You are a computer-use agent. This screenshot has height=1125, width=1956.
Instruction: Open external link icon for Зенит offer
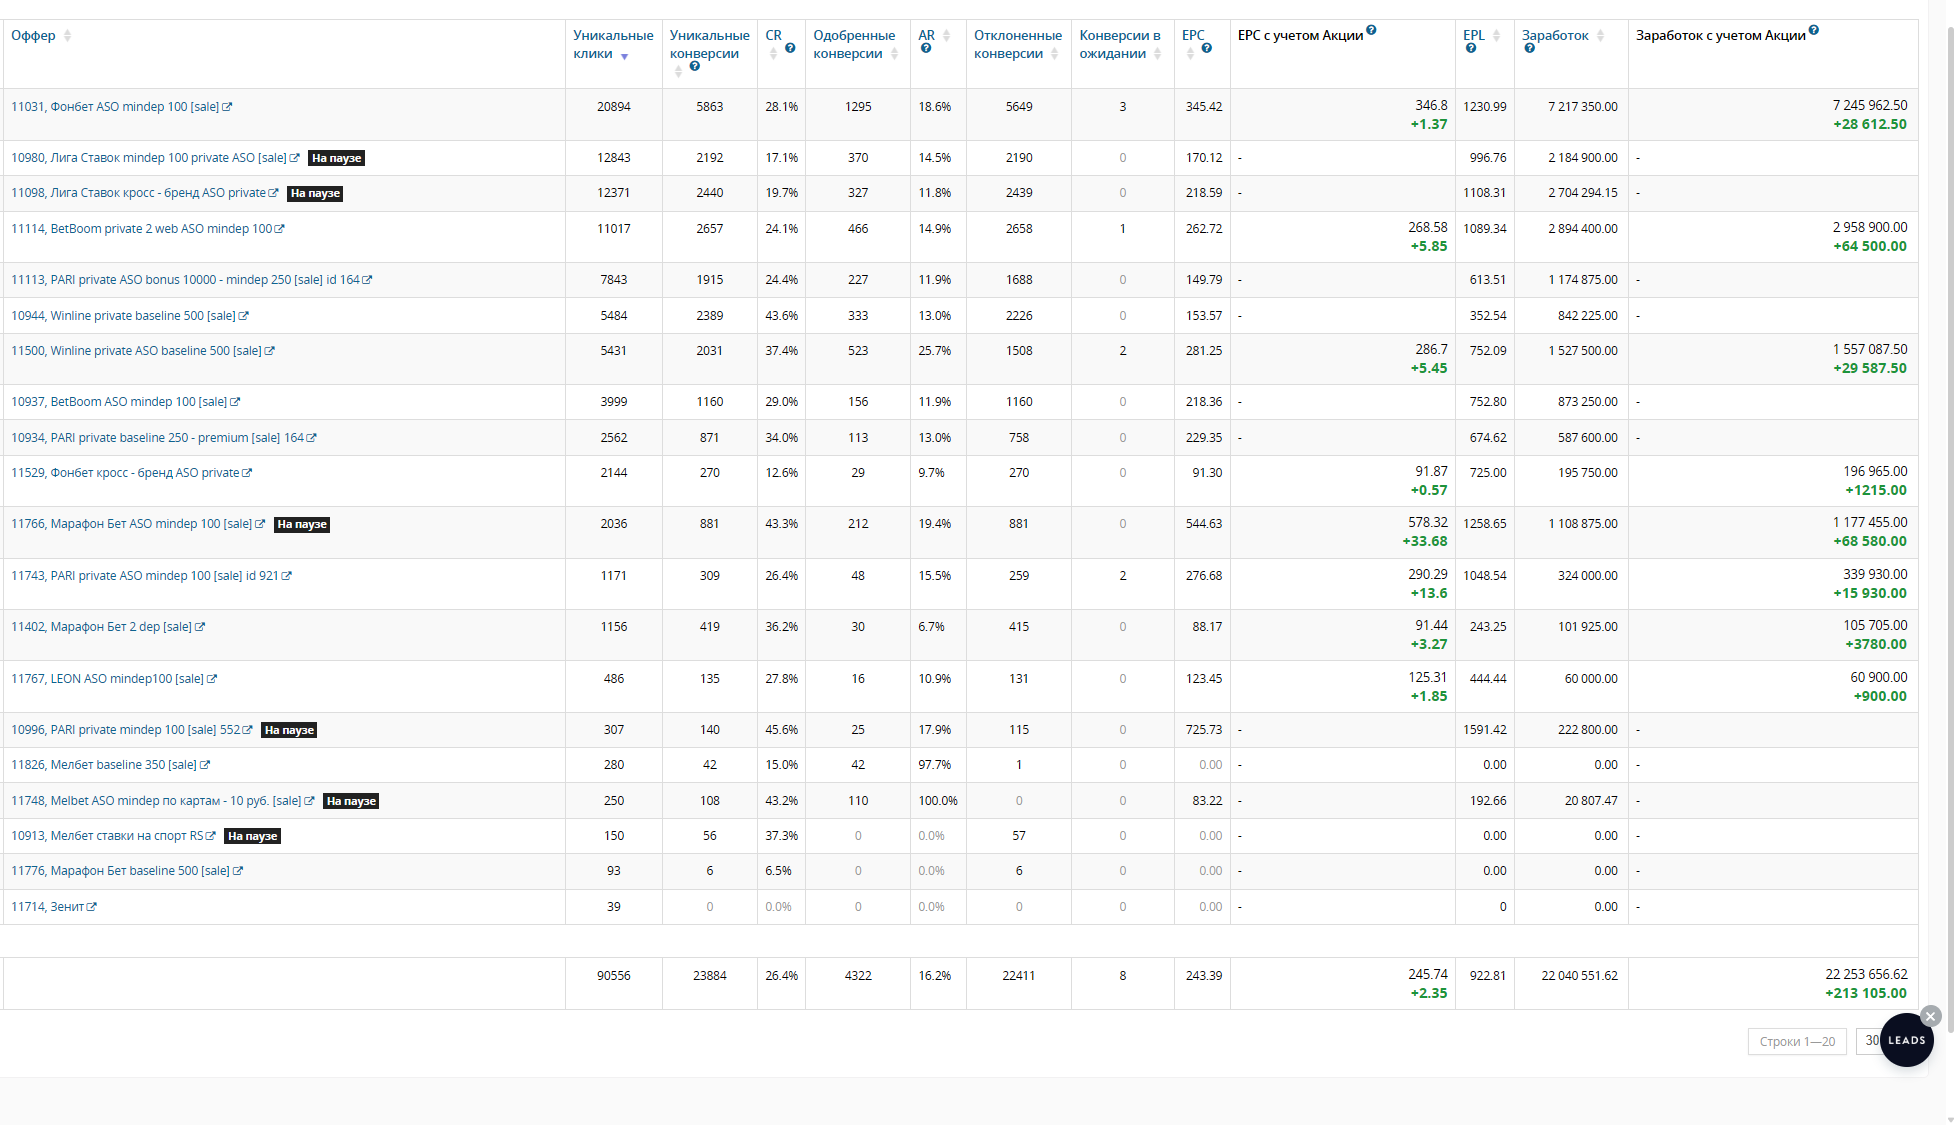[x=92, y=907]
